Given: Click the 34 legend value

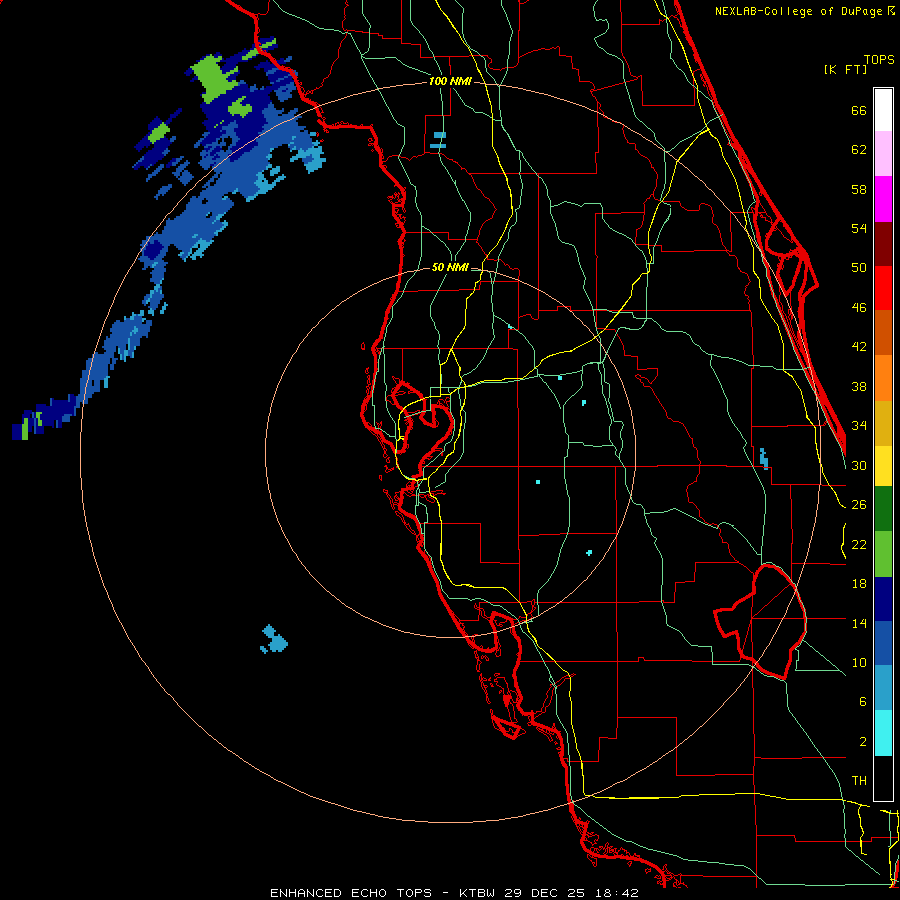Looking at the screenshot, I should coord(859,425).
